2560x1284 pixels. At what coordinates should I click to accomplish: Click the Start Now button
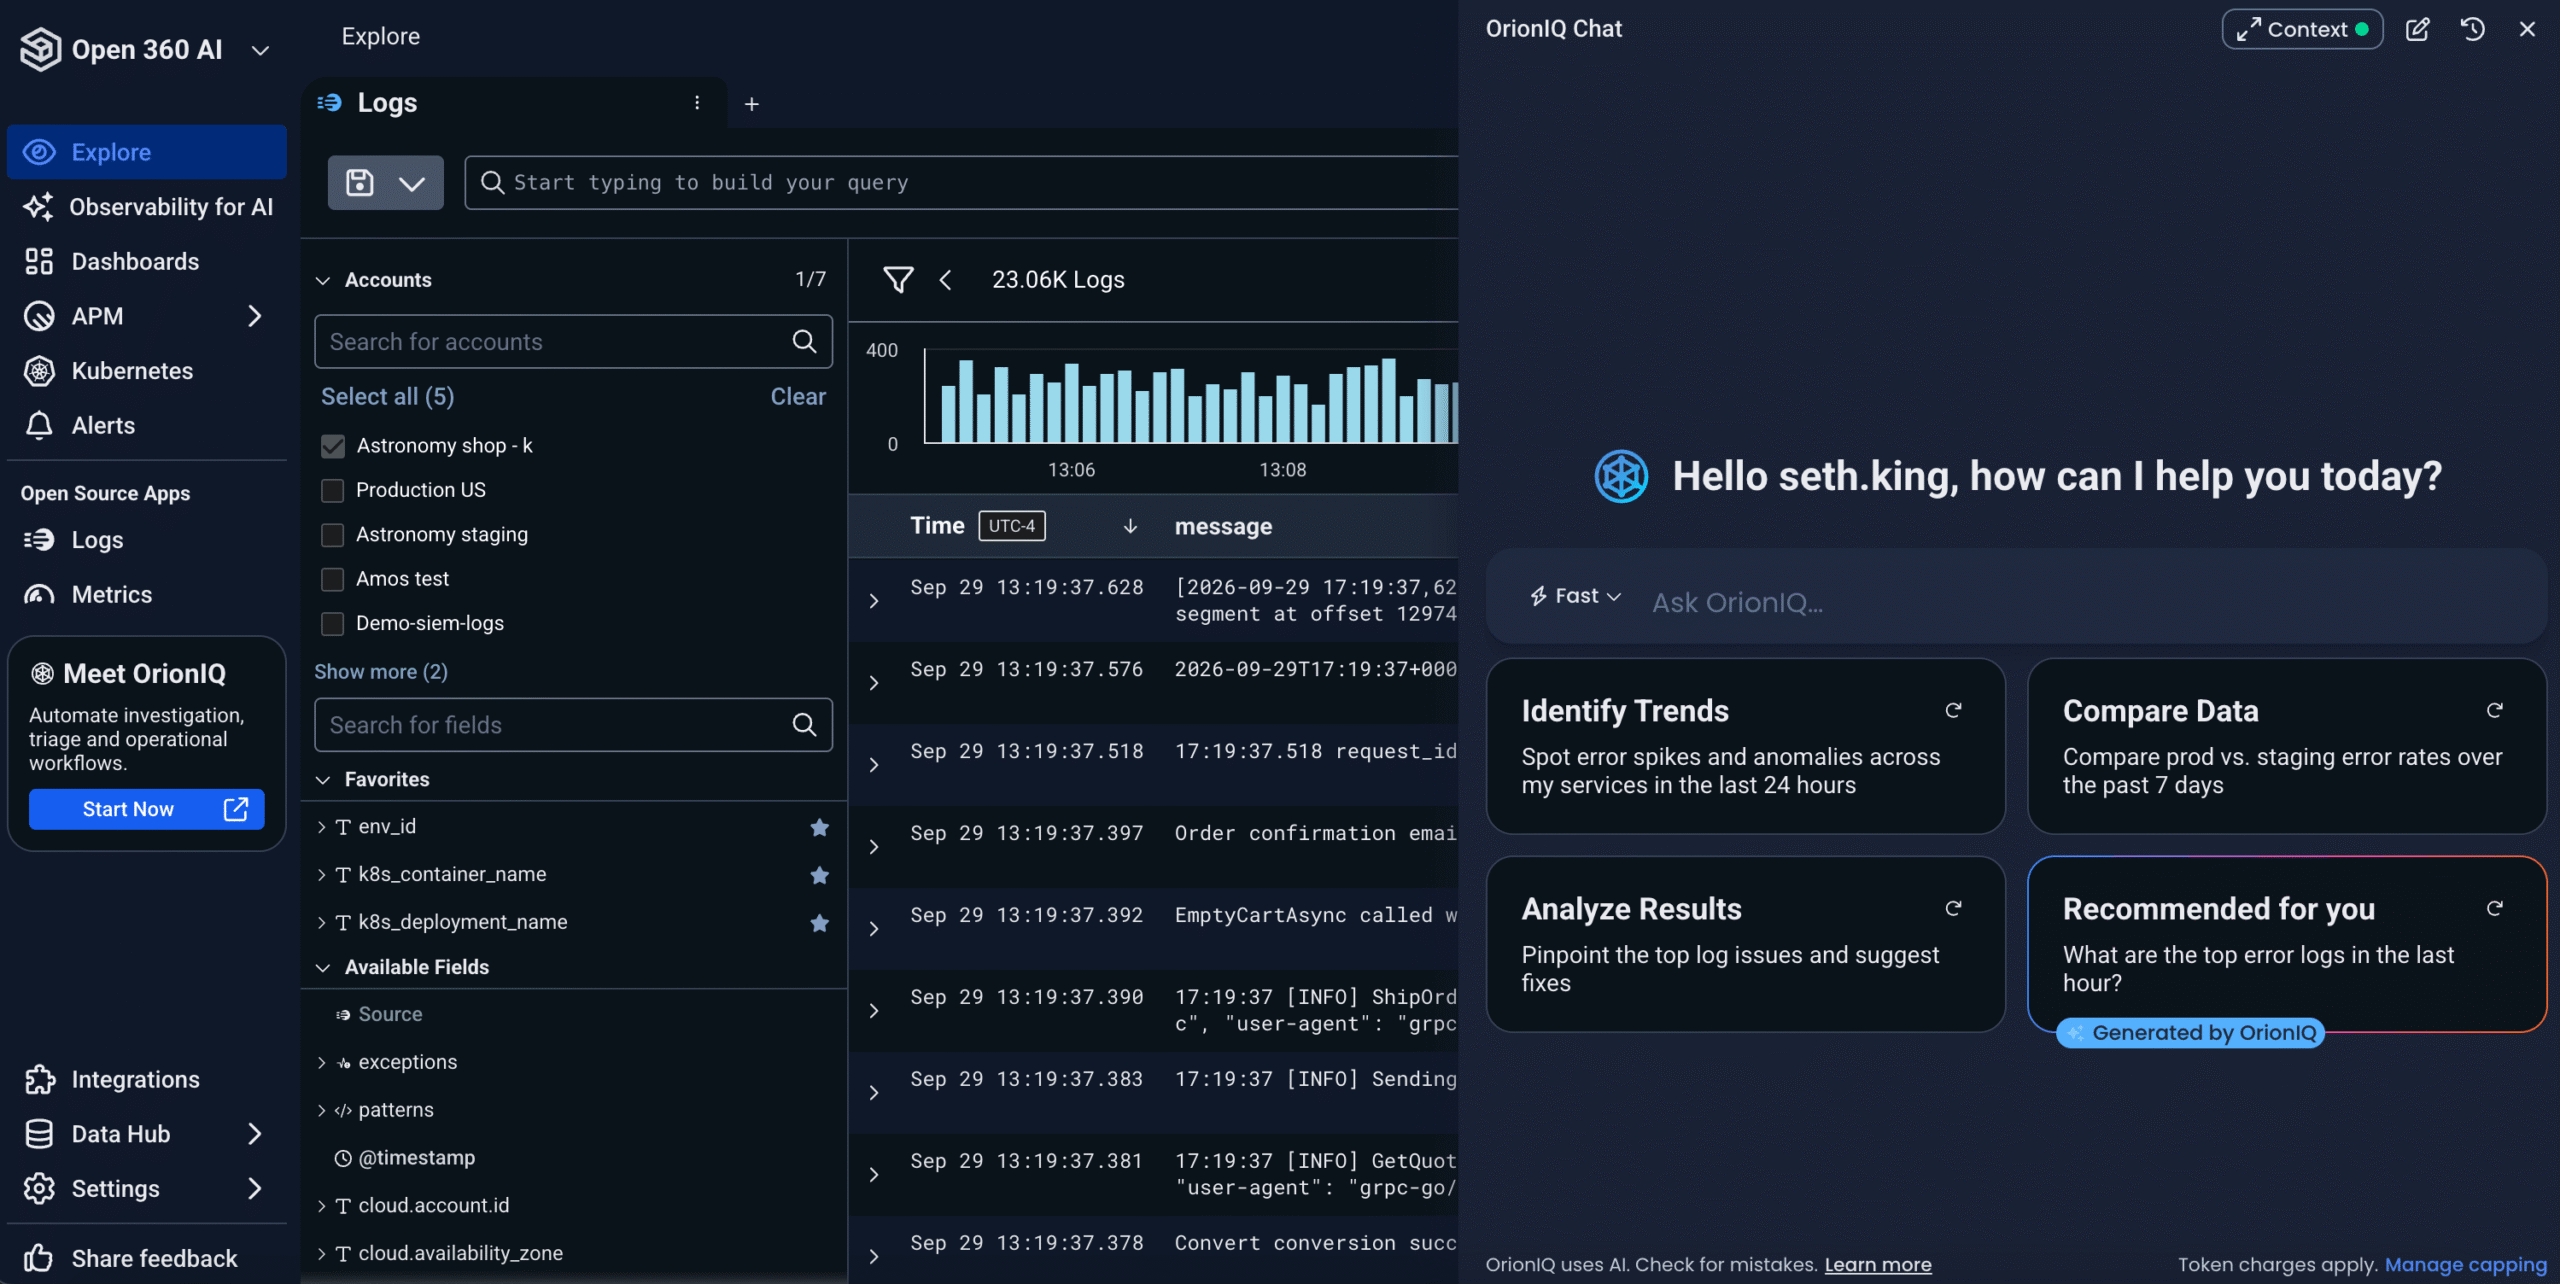point(147,809)
